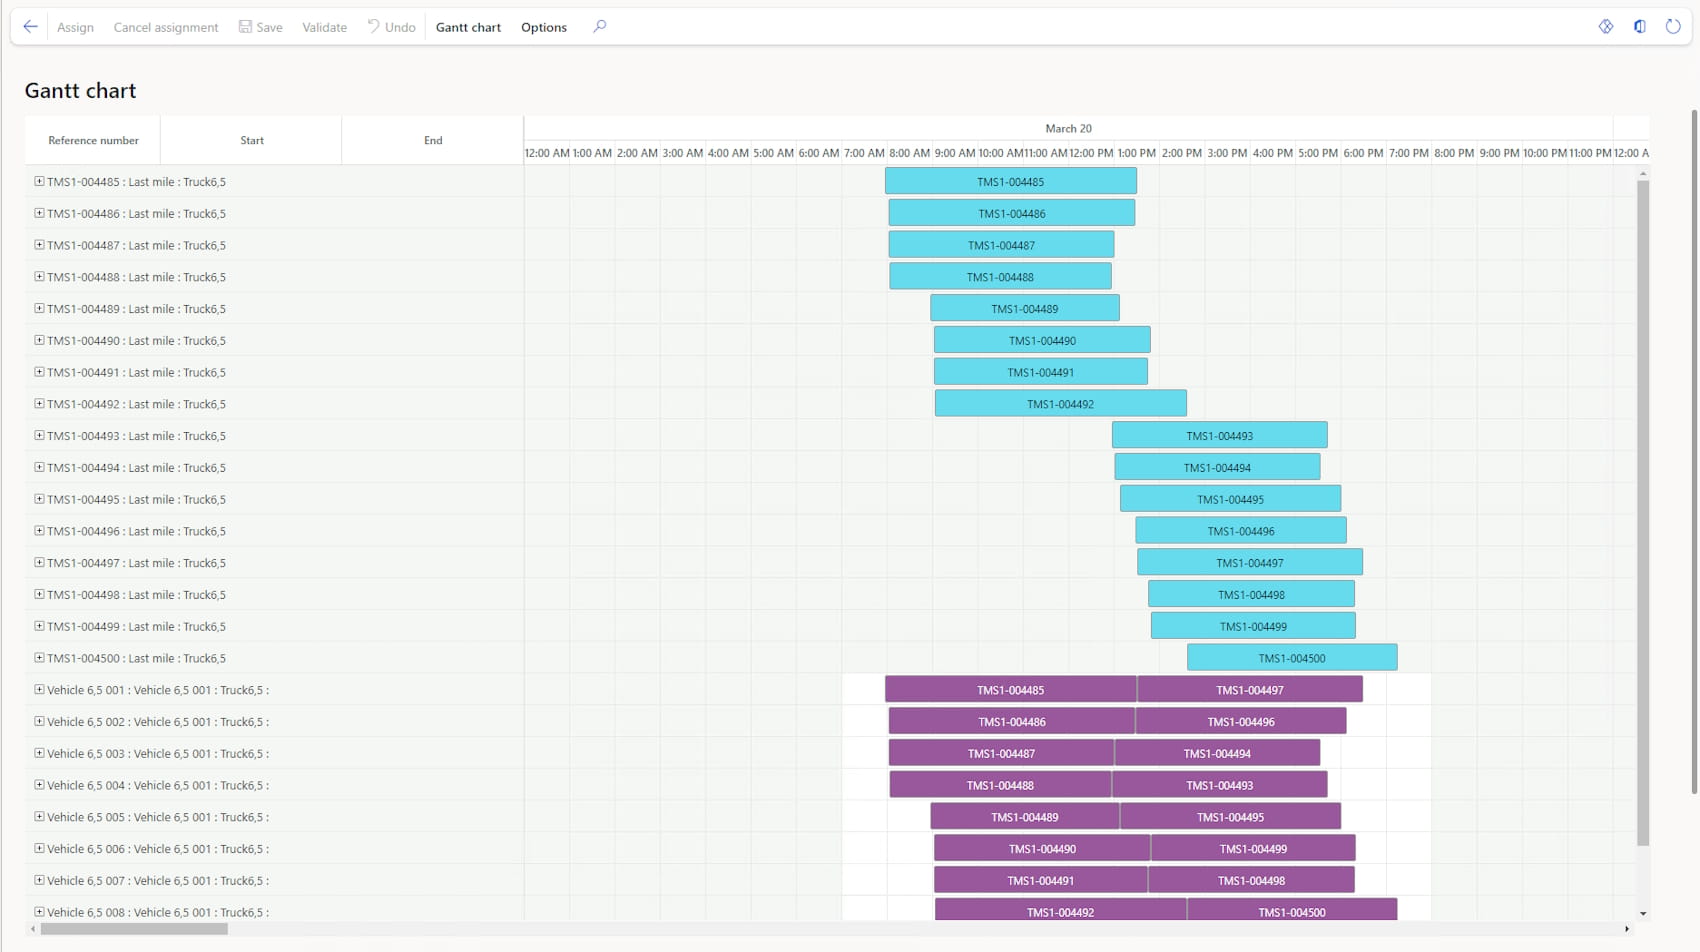This screenshot has height=952, width=1700.
Task: Click the back arrow icon
Action: tap(30, 27)
